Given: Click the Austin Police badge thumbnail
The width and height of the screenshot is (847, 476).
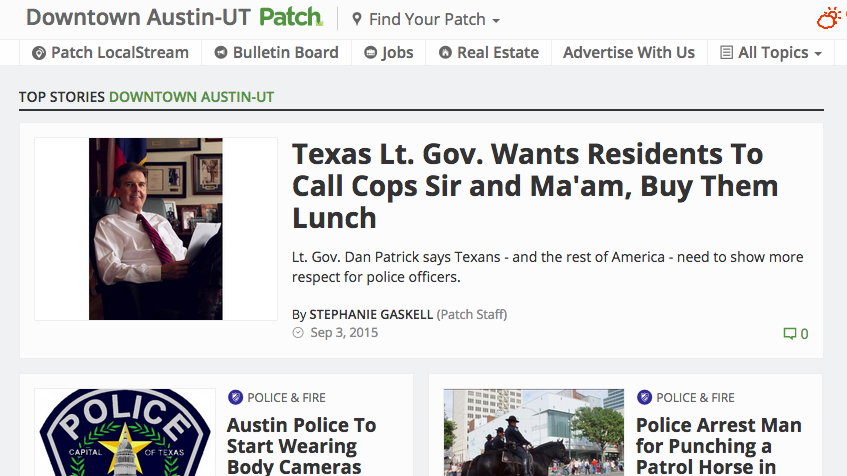Looking at the screenshot, I should tap(125, 432).
